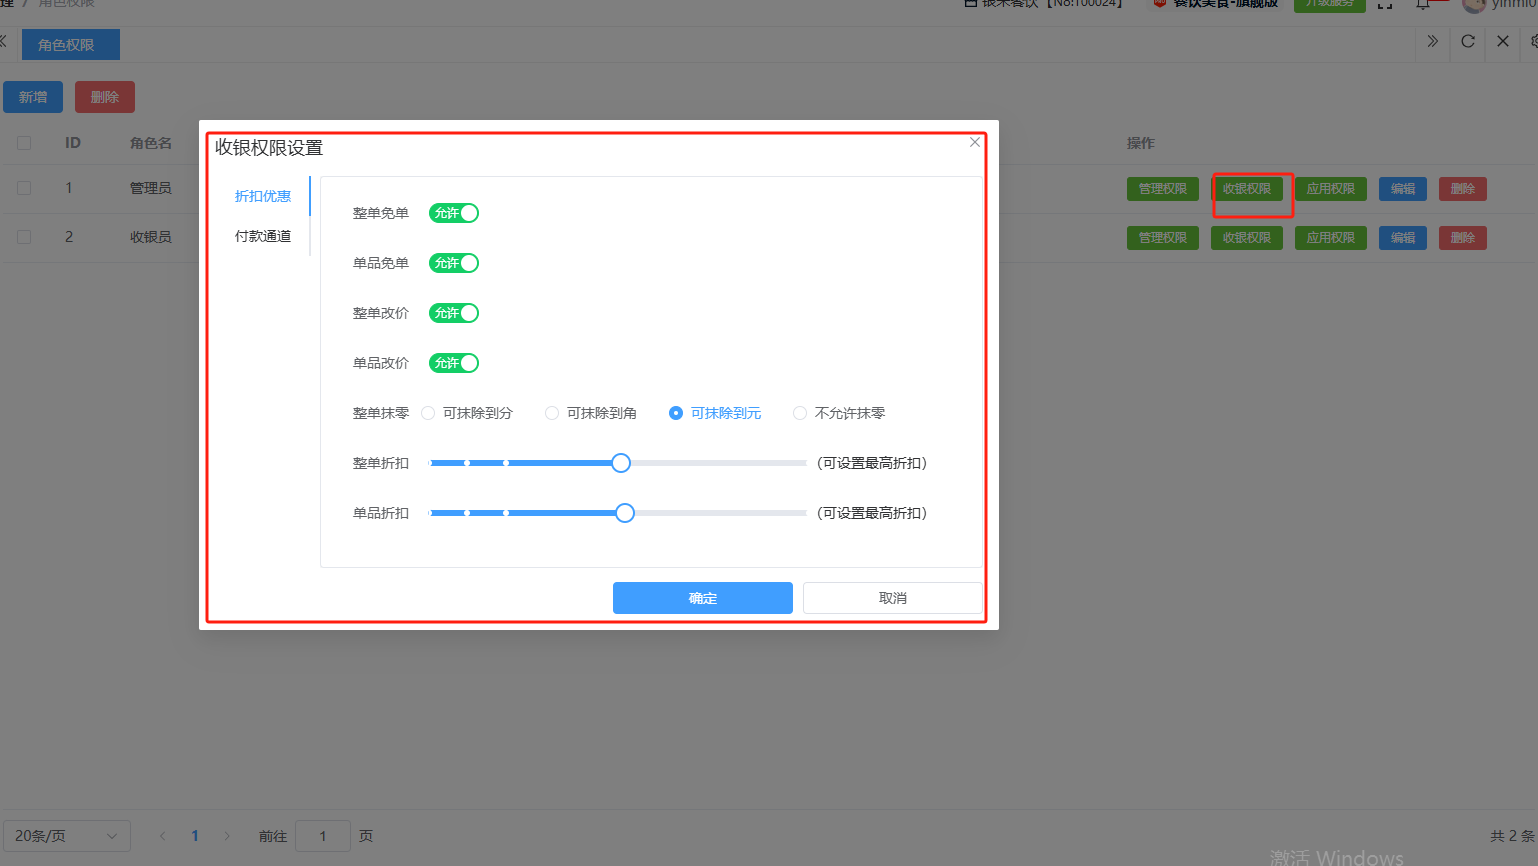
Task: Click the previous page arrow in pagination
Action: coord(162,836)
